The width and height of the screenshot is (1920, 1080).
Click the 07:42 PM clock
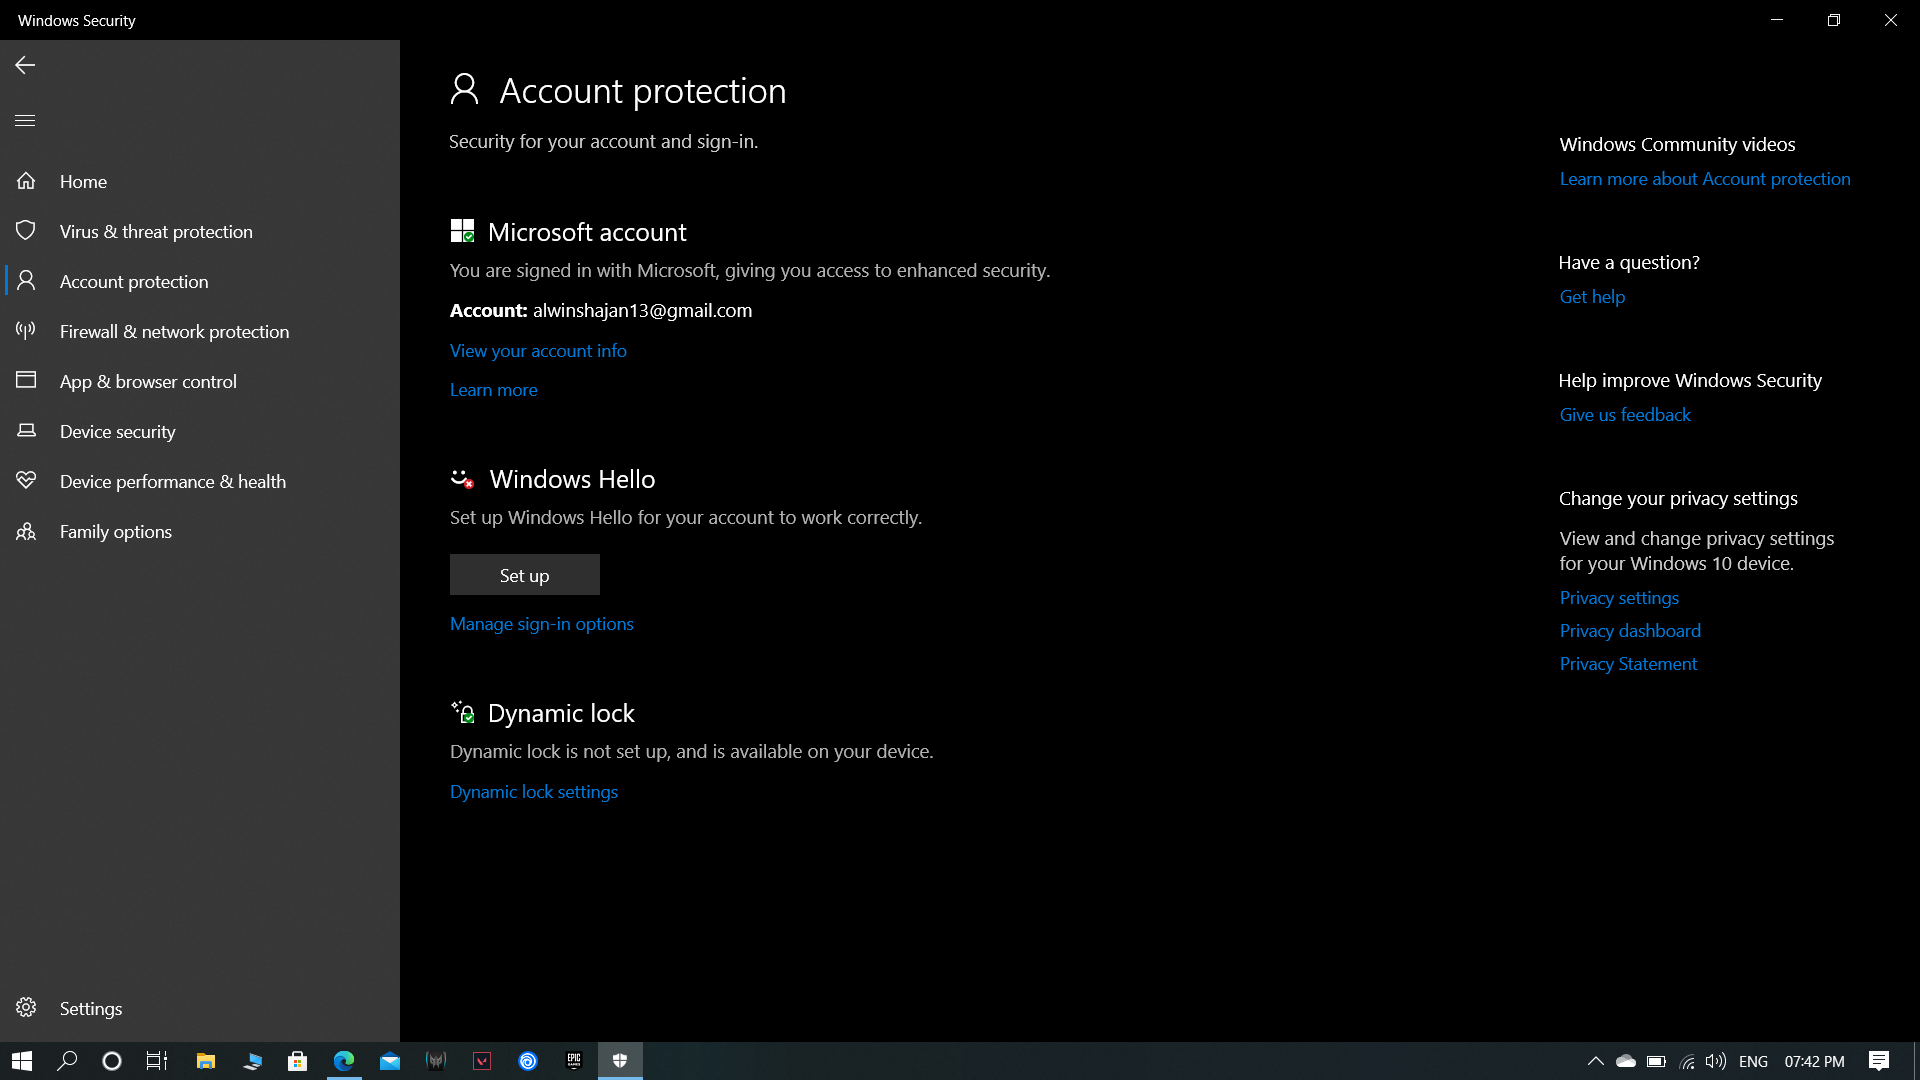(1815, 1062)
